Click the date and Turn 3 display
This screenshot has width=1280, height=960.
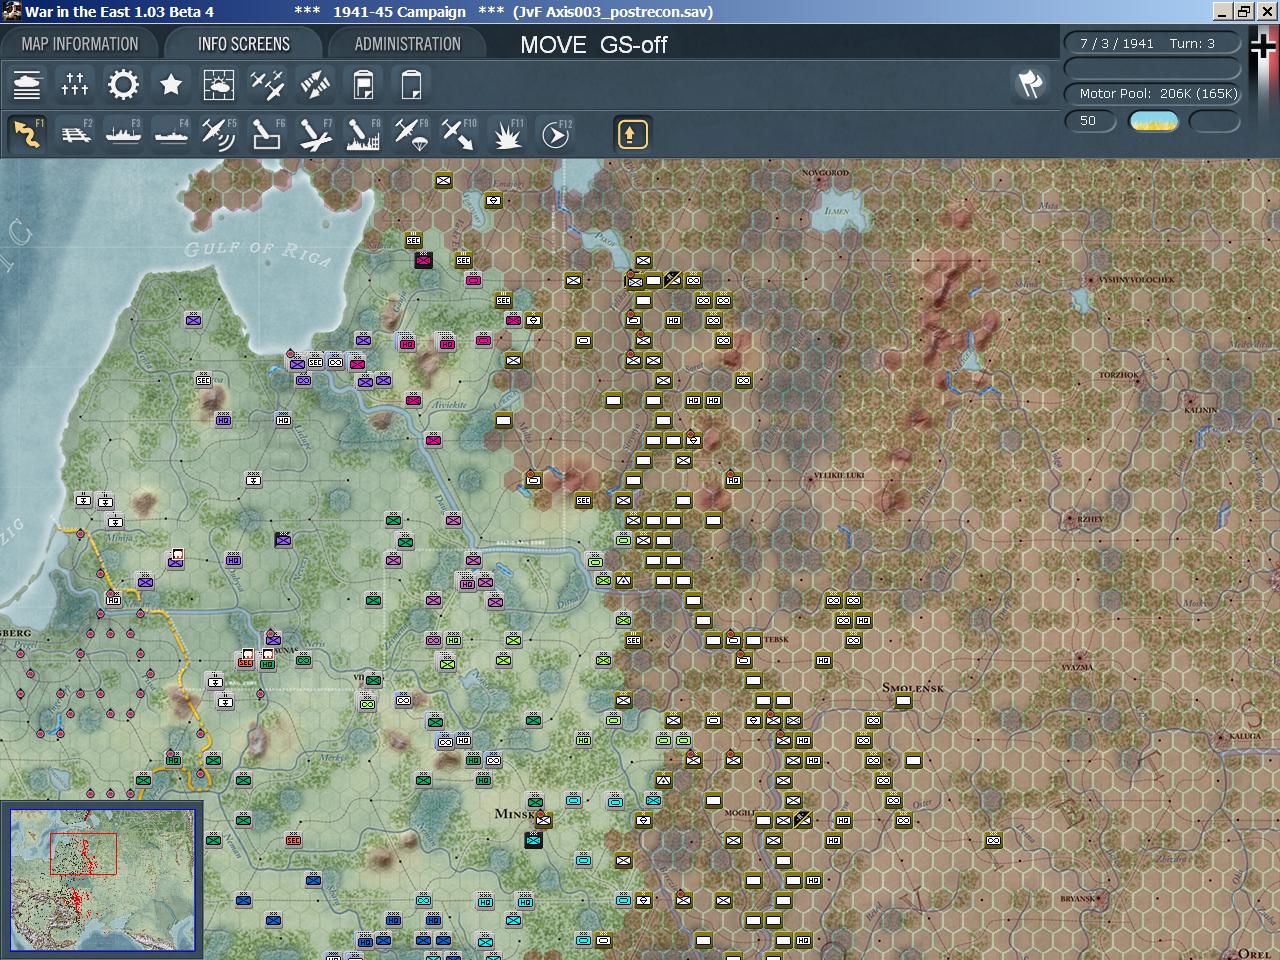(1152, 43)
